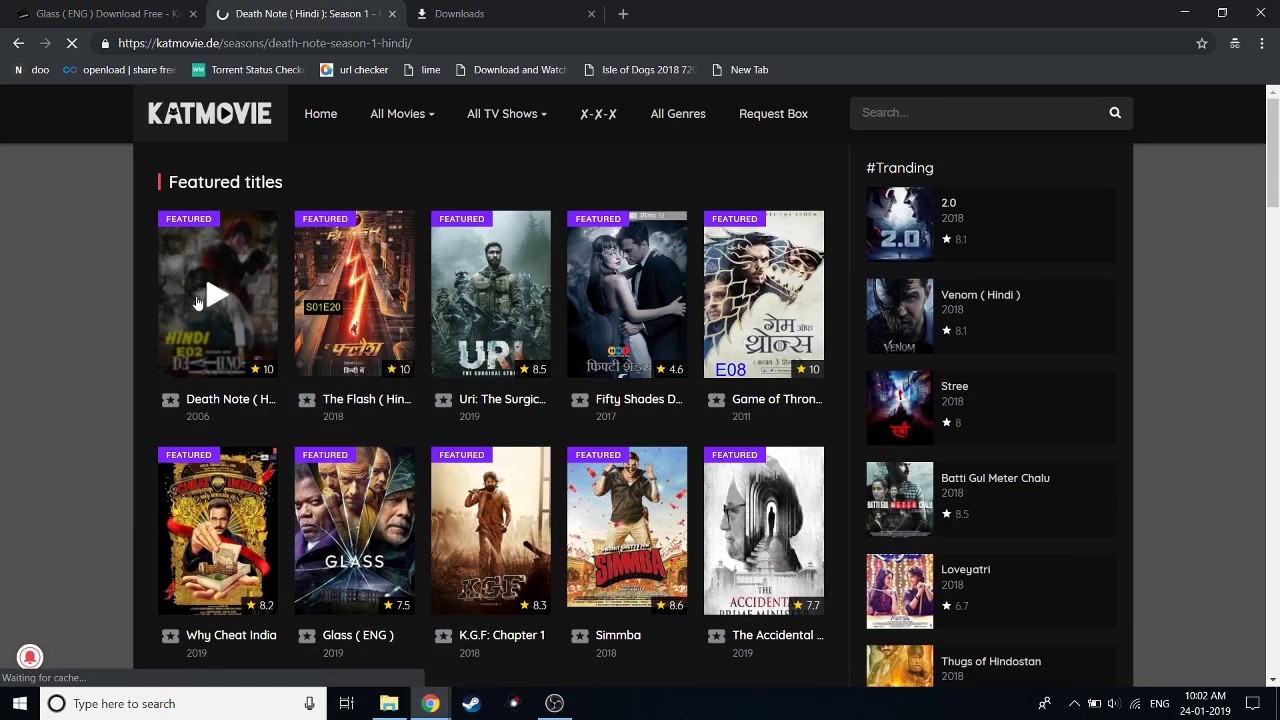Close the Downloads tab
Viewport: 1280px width, 720px height.
(x=591, y=14)
